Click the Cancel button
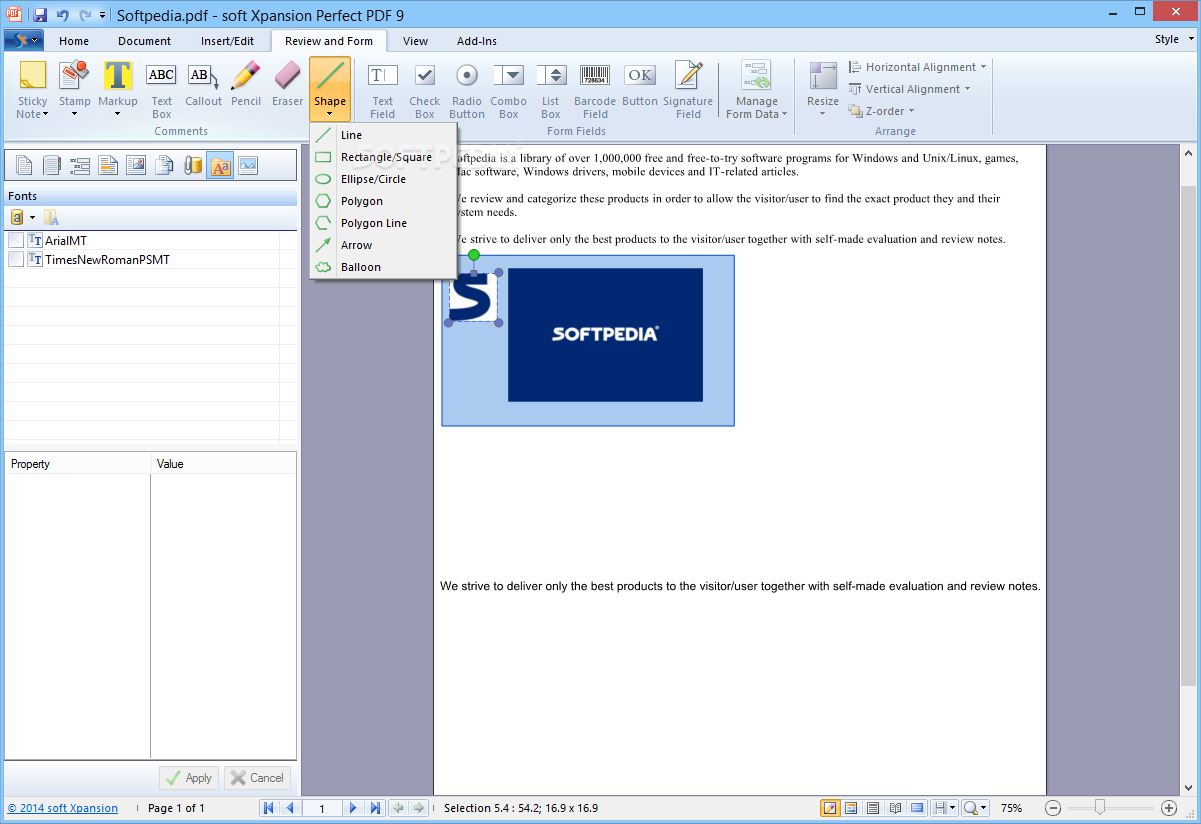Viewport: 1201px width, 824px height. tap(257, 778)
